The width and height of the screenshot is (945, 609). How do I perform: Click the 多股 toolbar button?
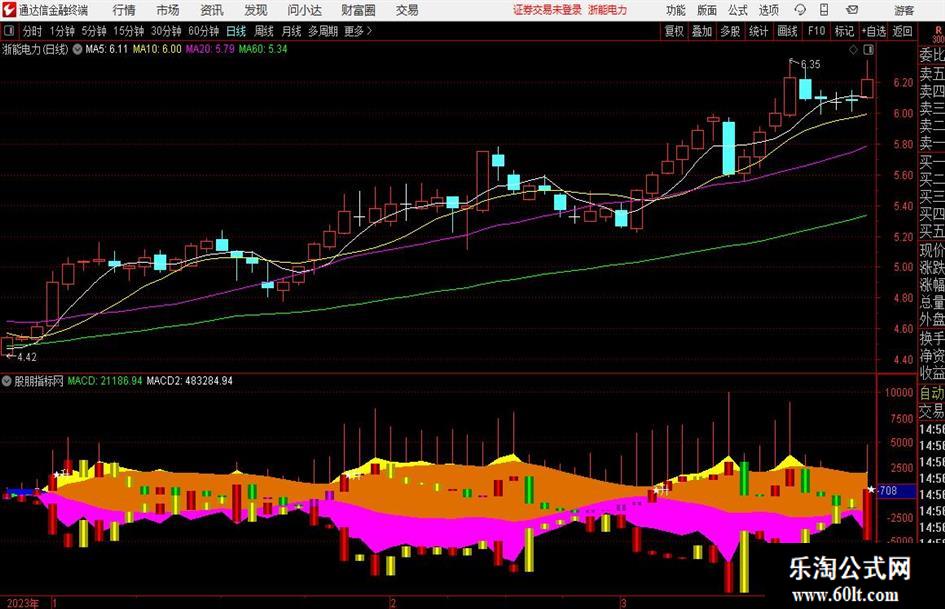click(730, 31)
